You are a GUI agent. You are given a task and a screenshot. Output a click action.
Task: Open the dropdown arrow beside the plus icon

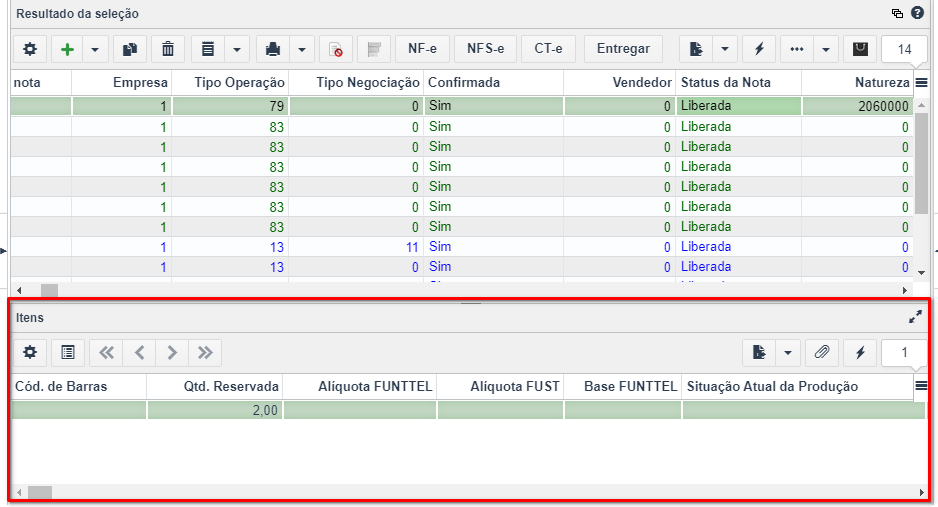tap(95, 49)
